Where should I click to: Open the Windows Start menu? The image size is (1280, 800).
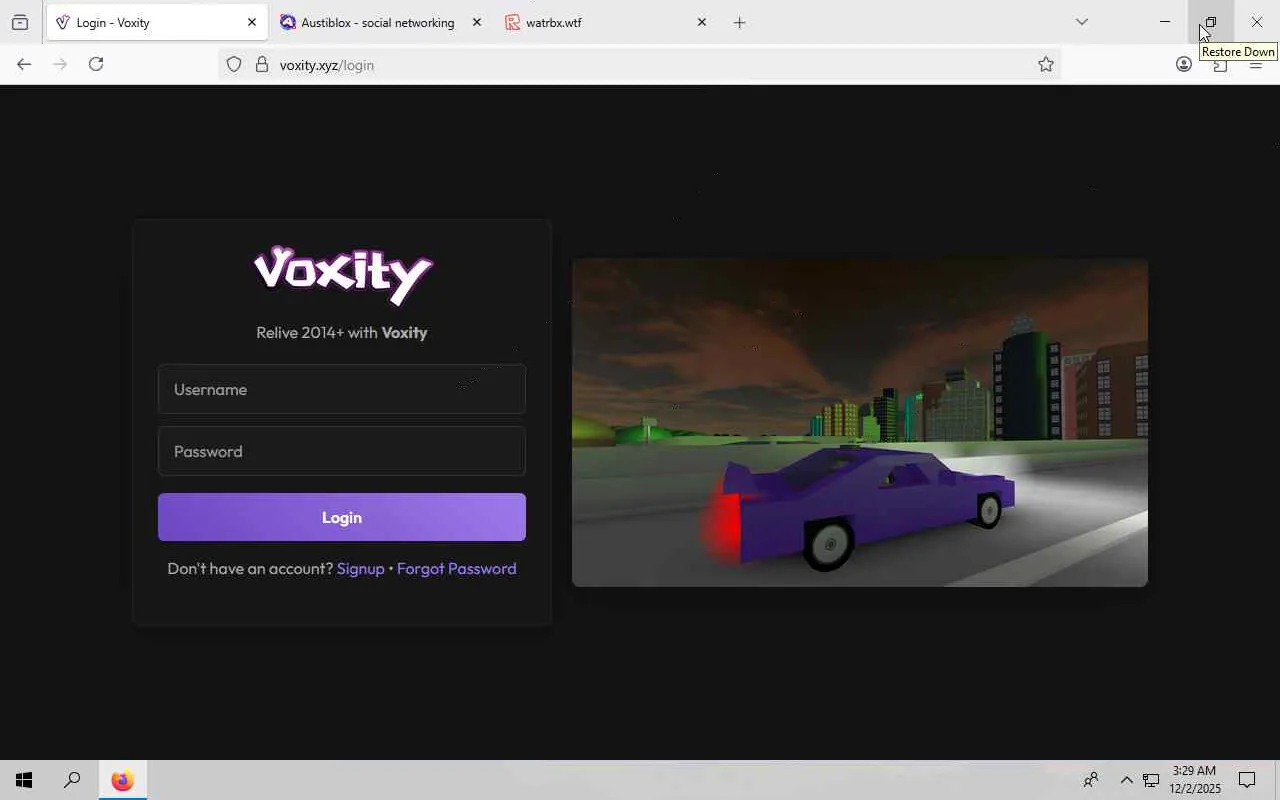[x=24, y=780]
